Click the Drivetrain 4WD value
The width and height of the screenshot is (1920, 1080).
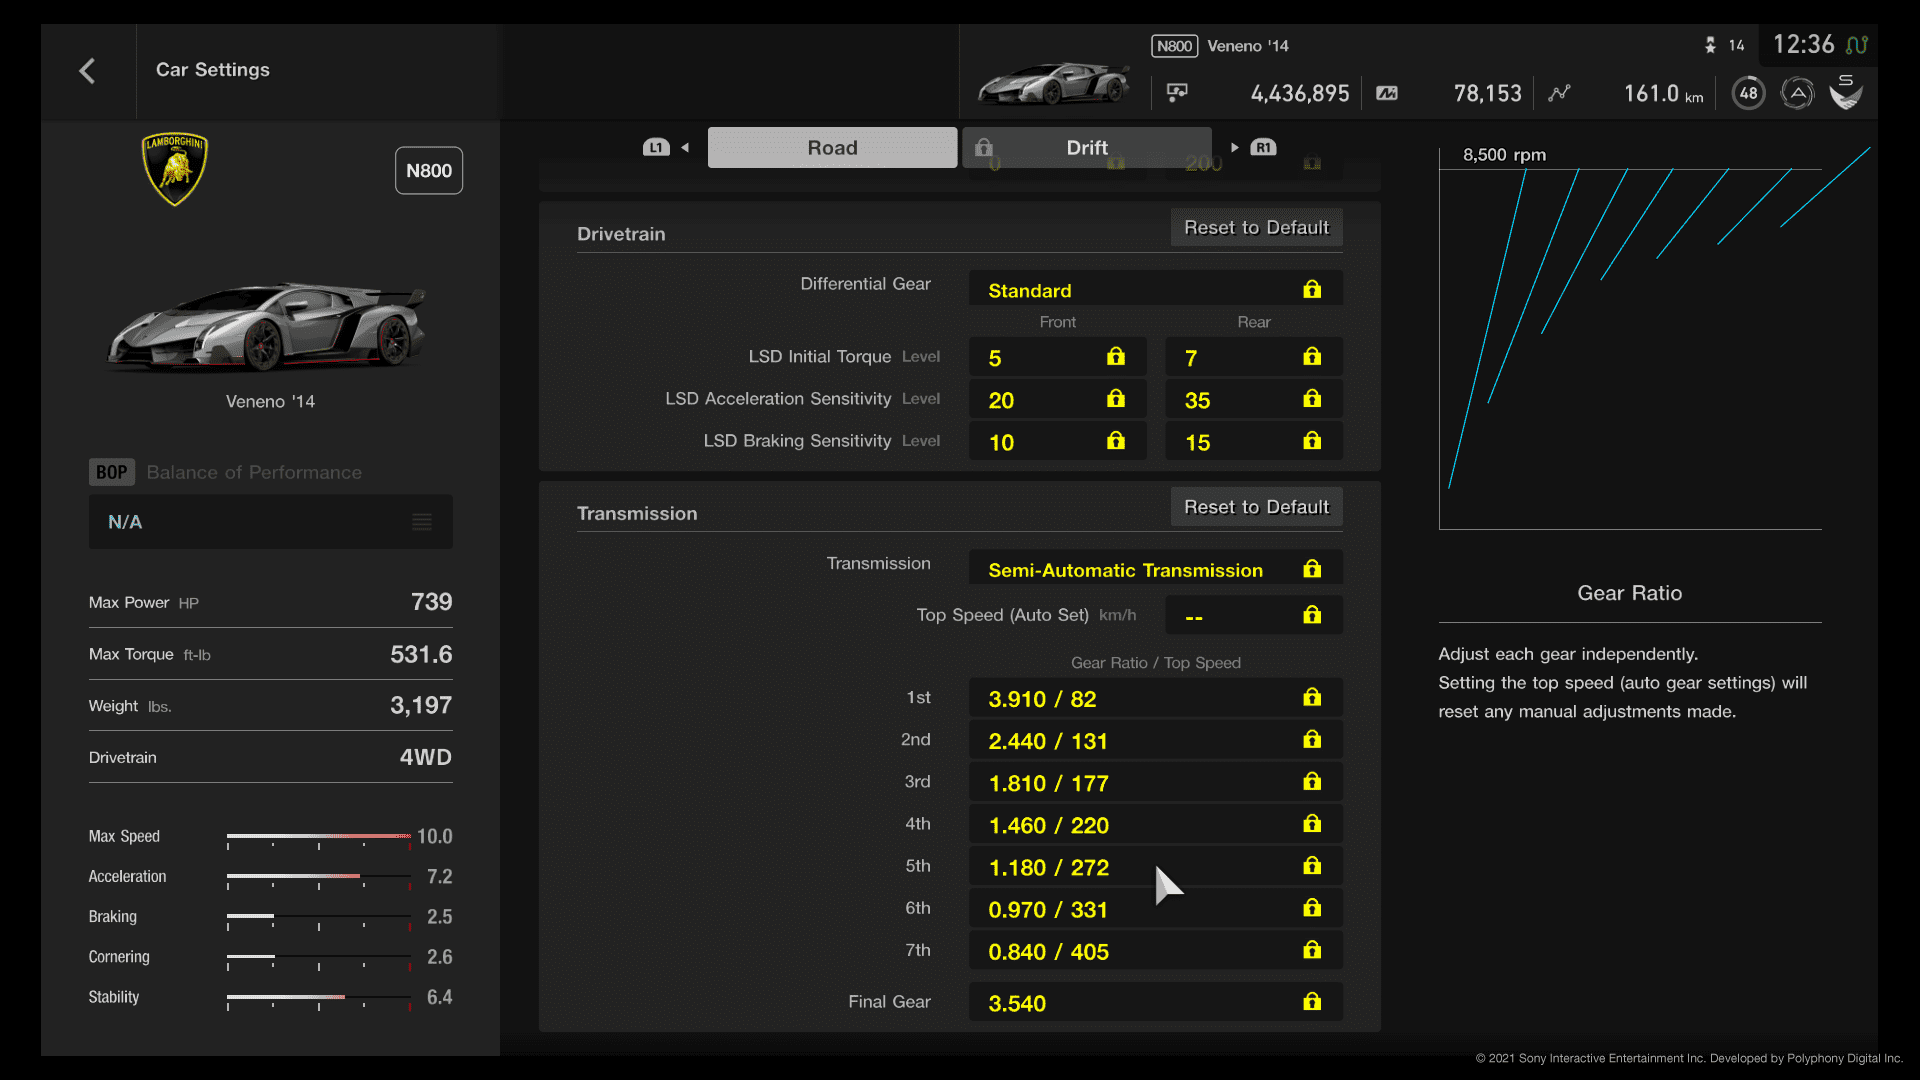click(x=425, y=757)
